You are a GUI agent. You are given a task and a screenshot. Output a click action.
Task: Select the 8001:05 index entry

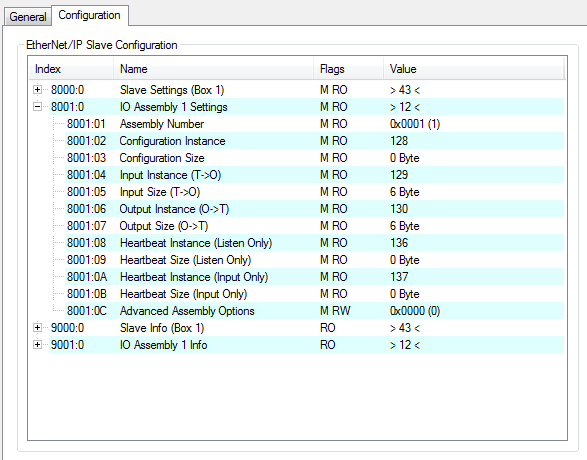(86, 192)
